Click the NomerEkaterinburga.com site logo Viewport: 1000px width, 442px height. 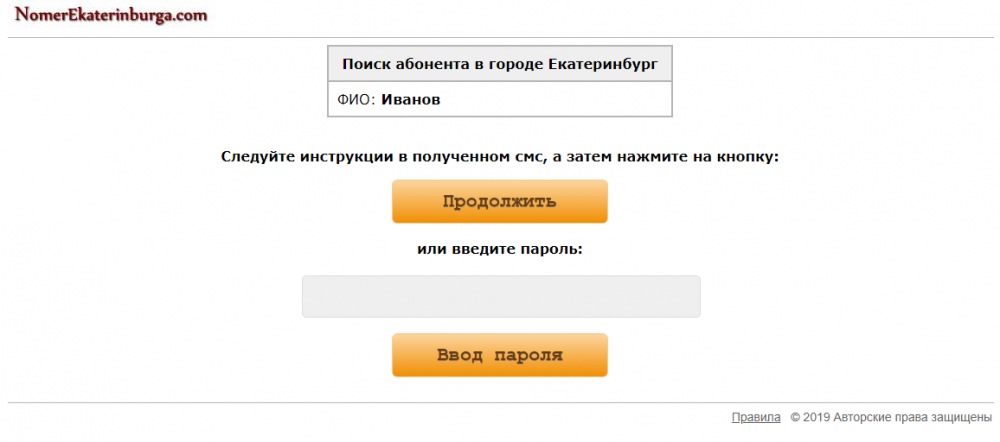pyautogui.click(x=111, y=15)
